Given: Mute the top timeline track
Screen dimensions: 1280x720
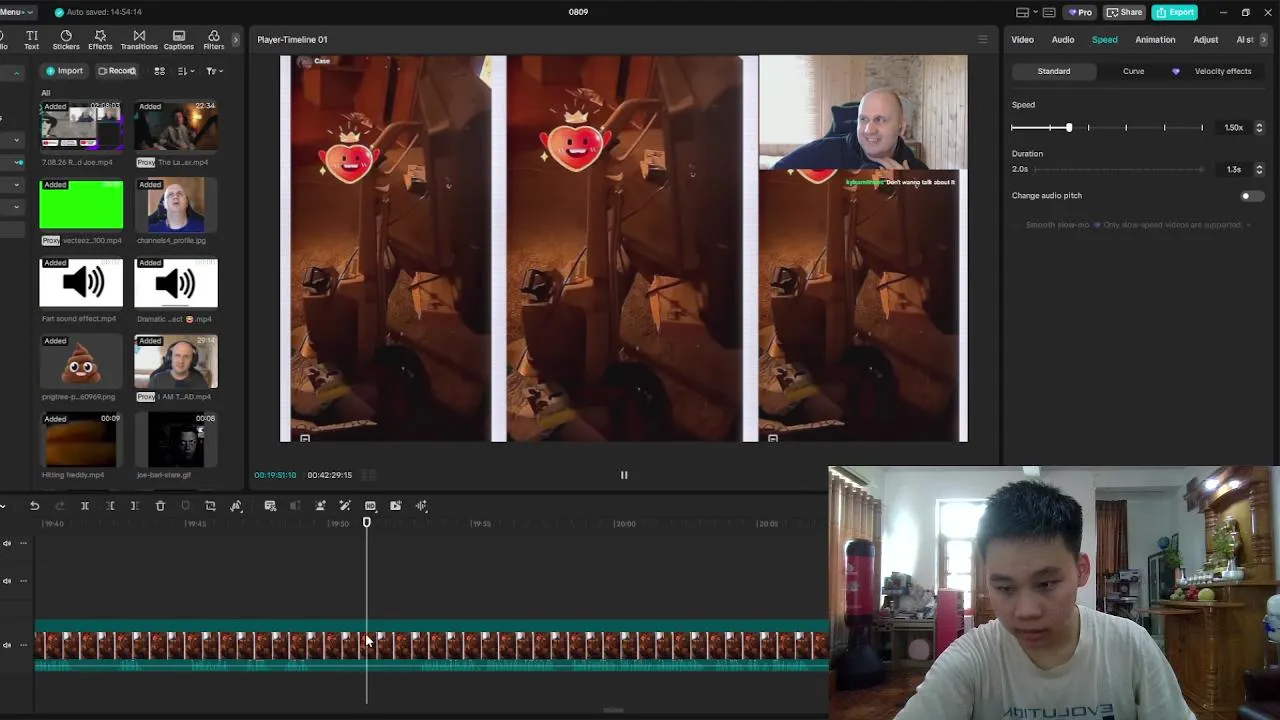Looking at the screenshot, I should pyautogui.click(x=7, y=543).
